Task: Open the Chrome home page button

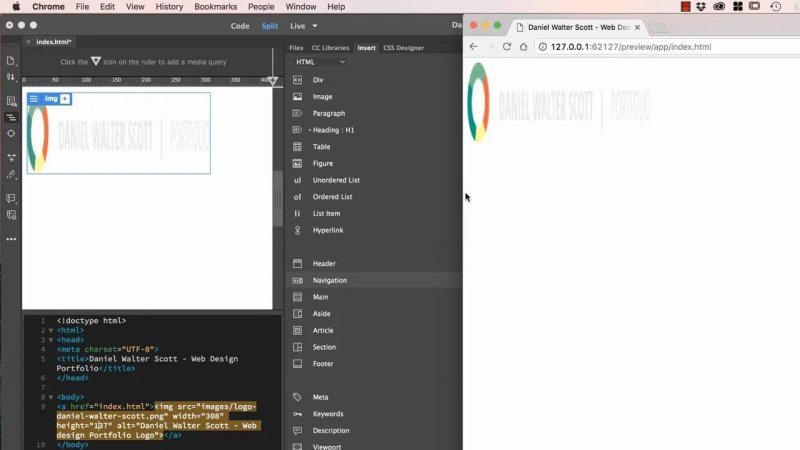Action: click(x=523, y=46)
